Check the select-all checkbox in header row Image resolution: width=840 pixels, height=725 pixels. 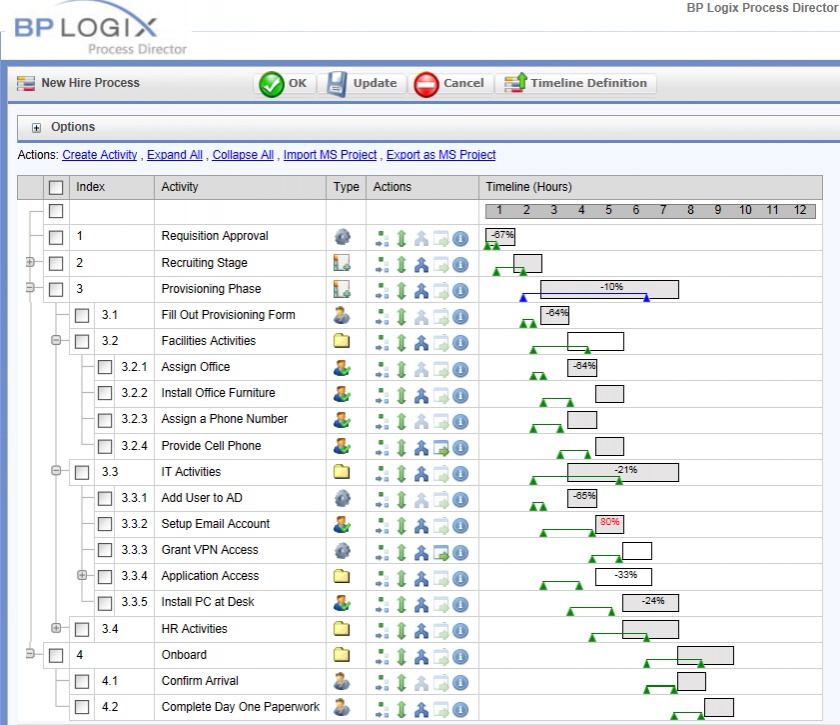pos(56,188)
